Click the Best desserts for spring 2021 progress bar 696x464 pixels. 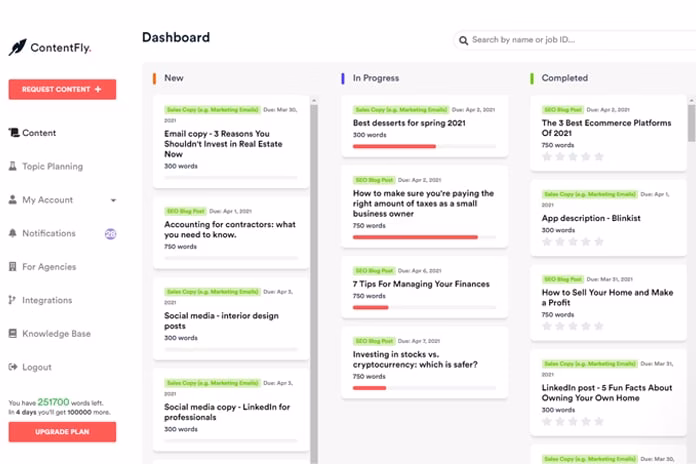[x=424, y=146]
